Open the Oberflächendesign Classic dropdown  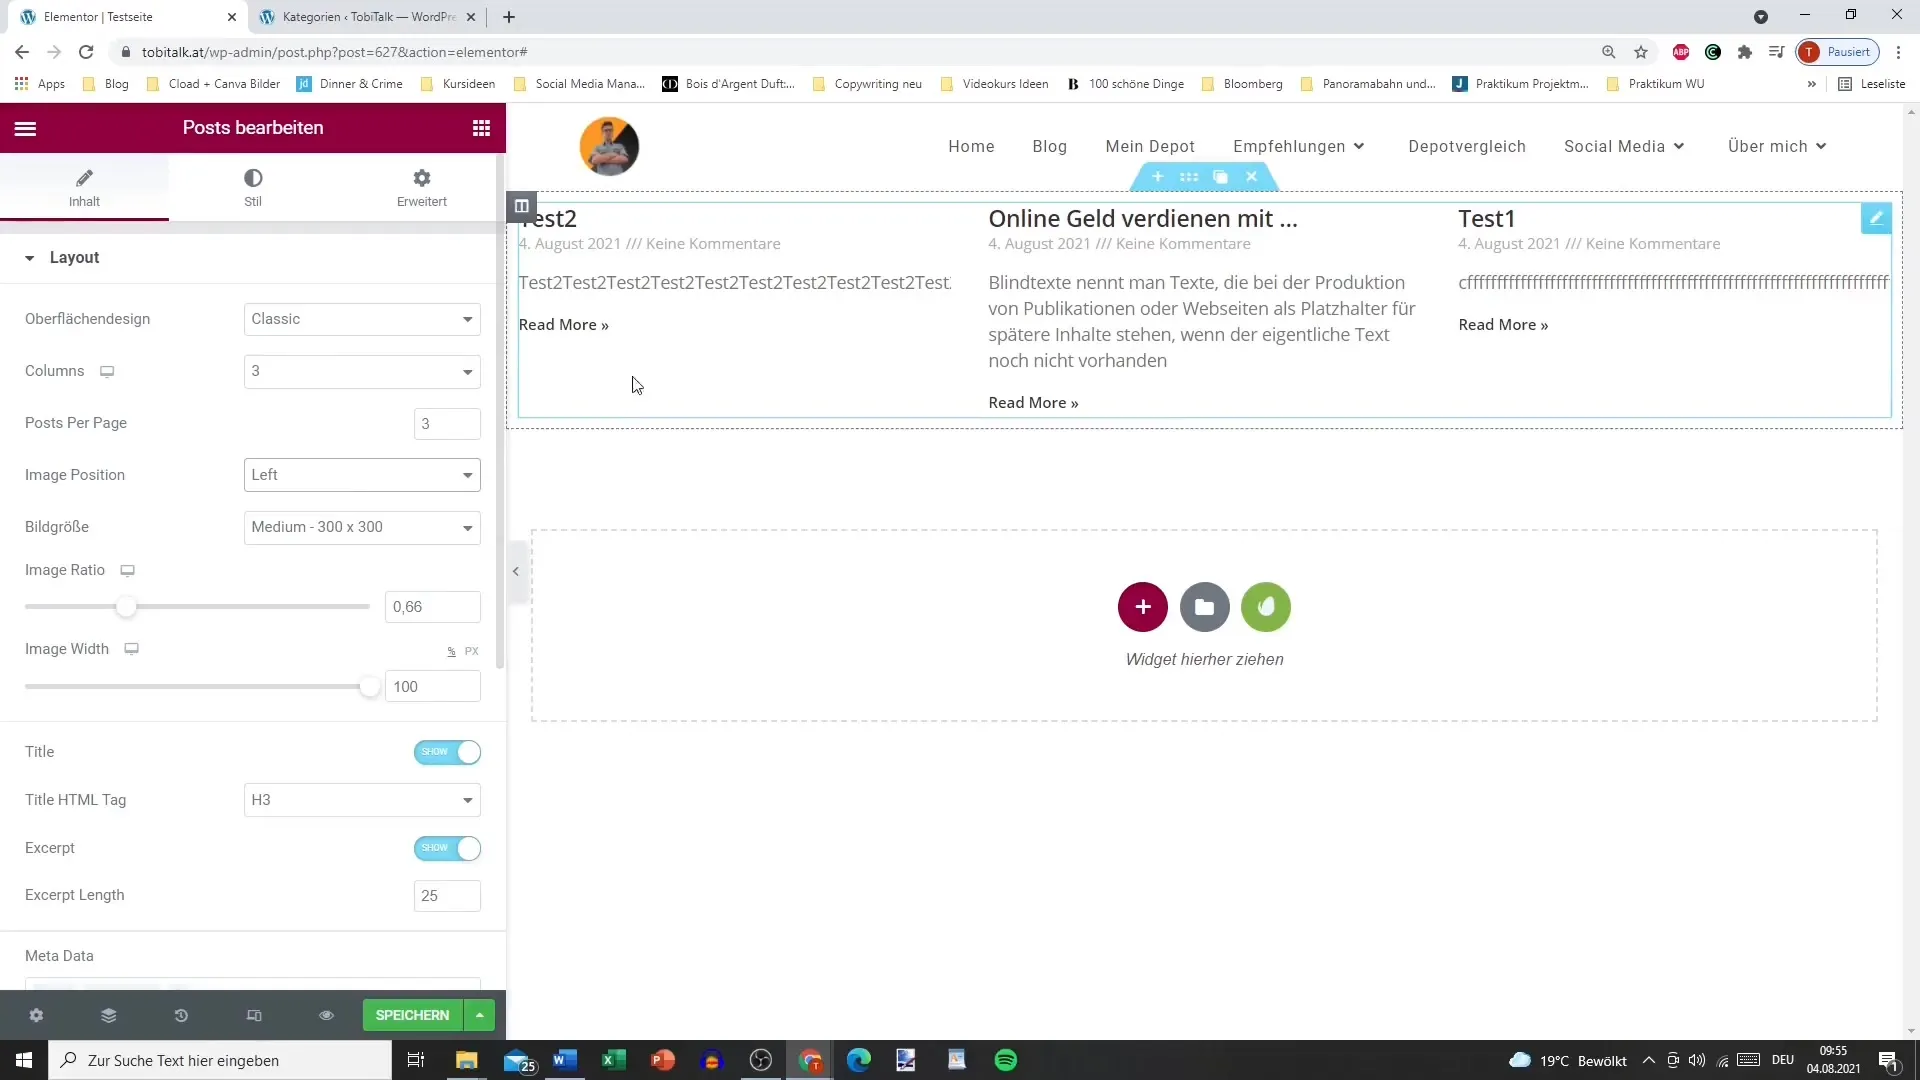(x=362, y=319)
